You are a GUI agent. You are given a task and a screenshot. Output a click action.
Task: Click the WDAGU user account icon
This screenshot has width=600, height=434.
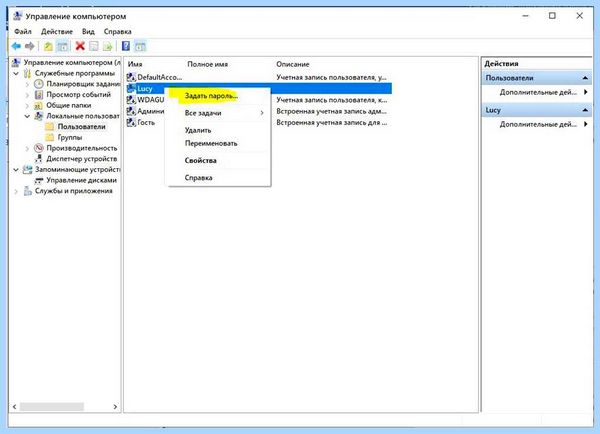pos(131,100)
